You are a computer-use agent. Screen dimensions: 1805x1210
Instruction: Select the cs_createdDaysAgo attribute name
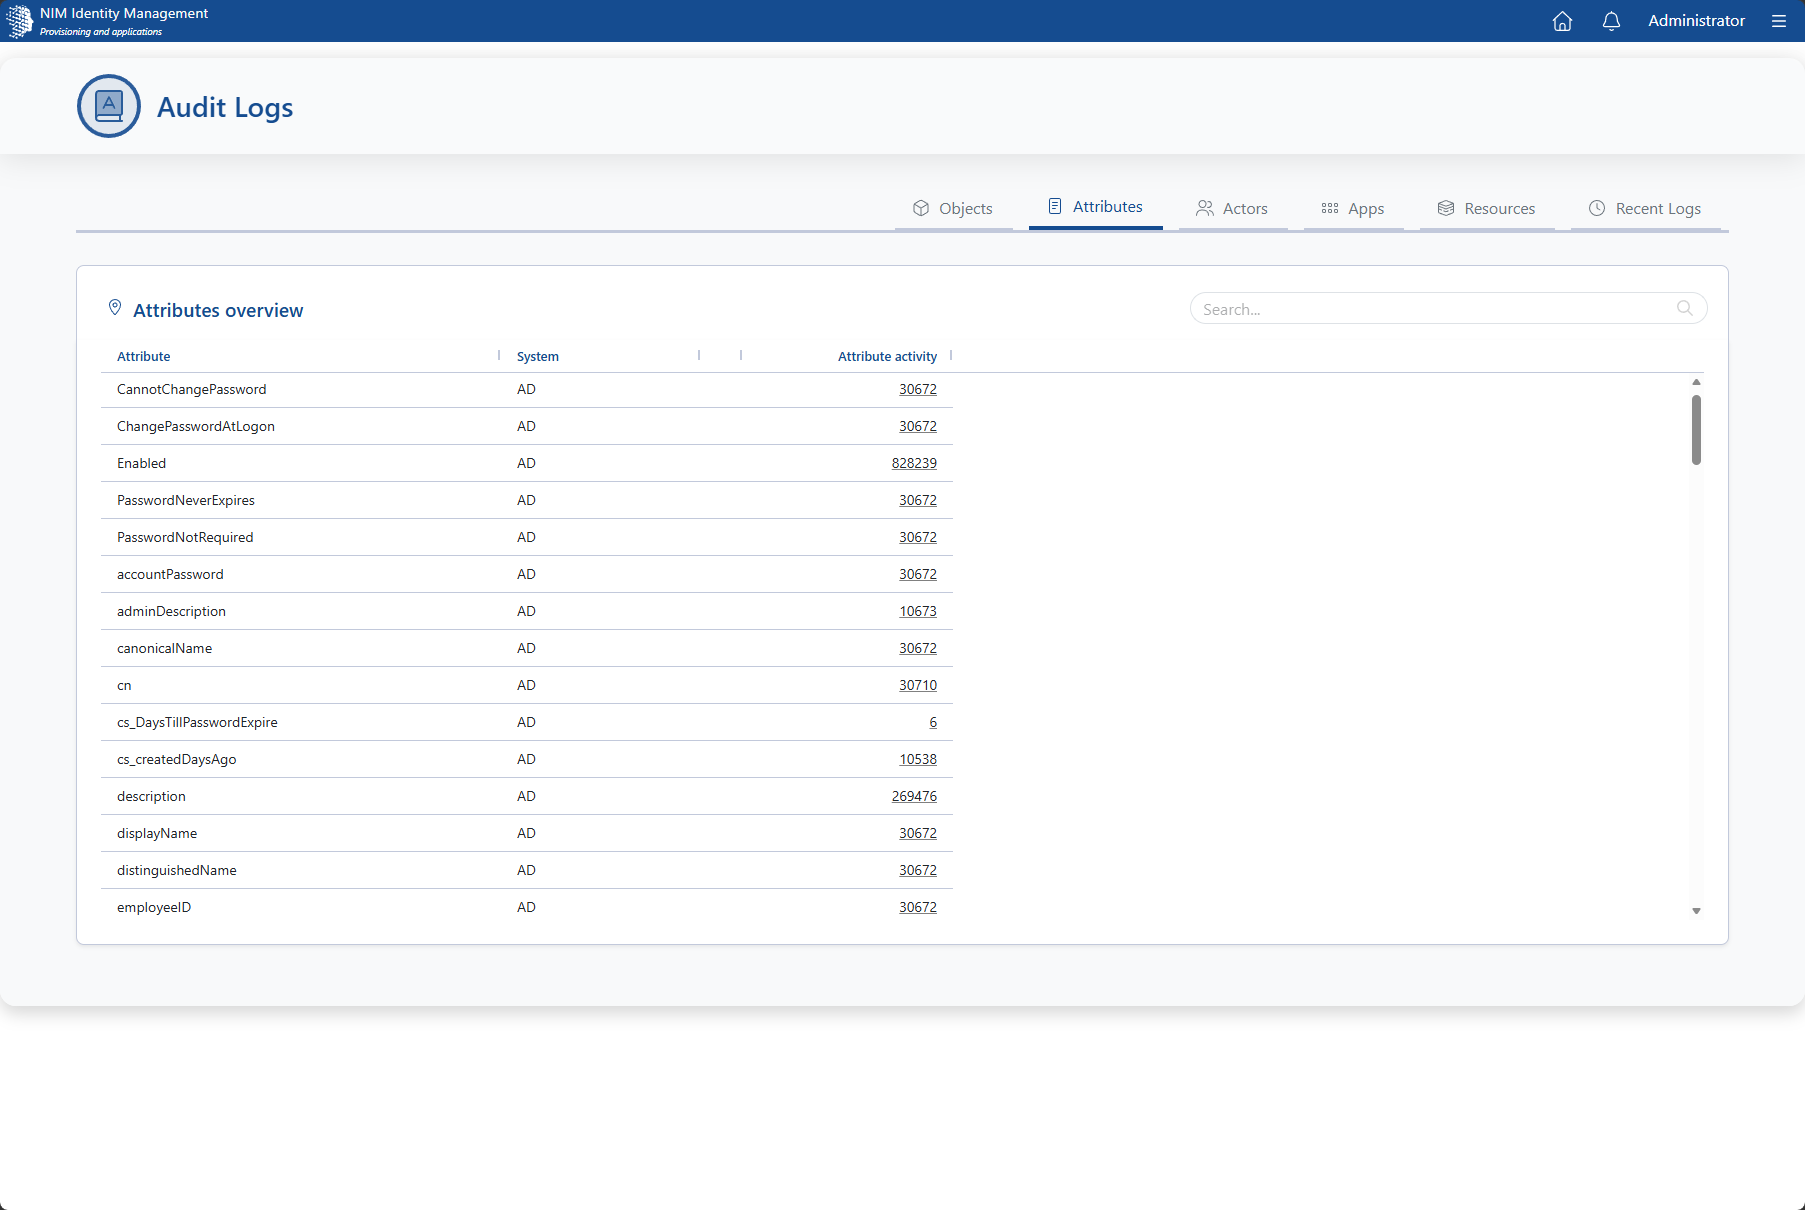(x=177, y=759)
